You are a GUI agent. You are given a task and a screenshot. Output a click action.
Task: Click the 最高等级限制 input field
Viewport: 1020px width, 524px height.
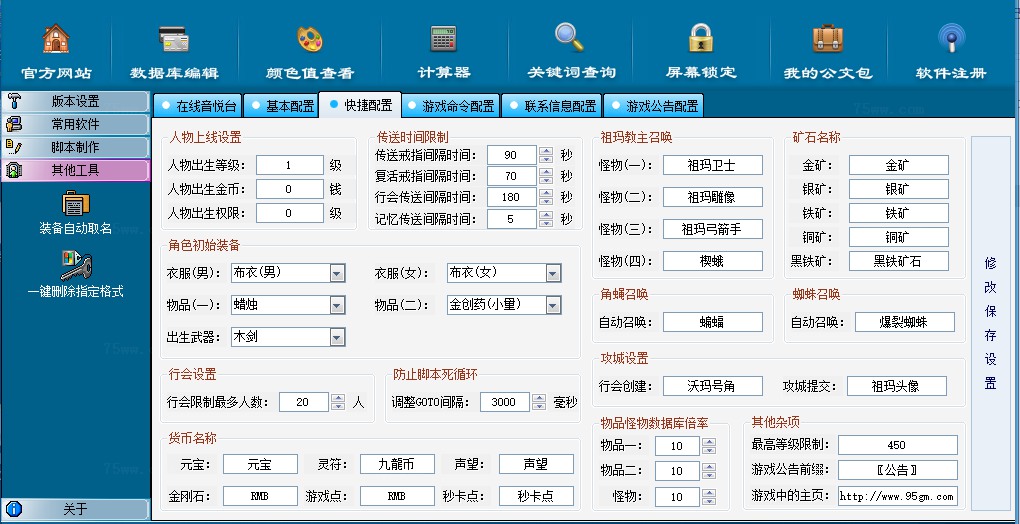tap(897, 445)
